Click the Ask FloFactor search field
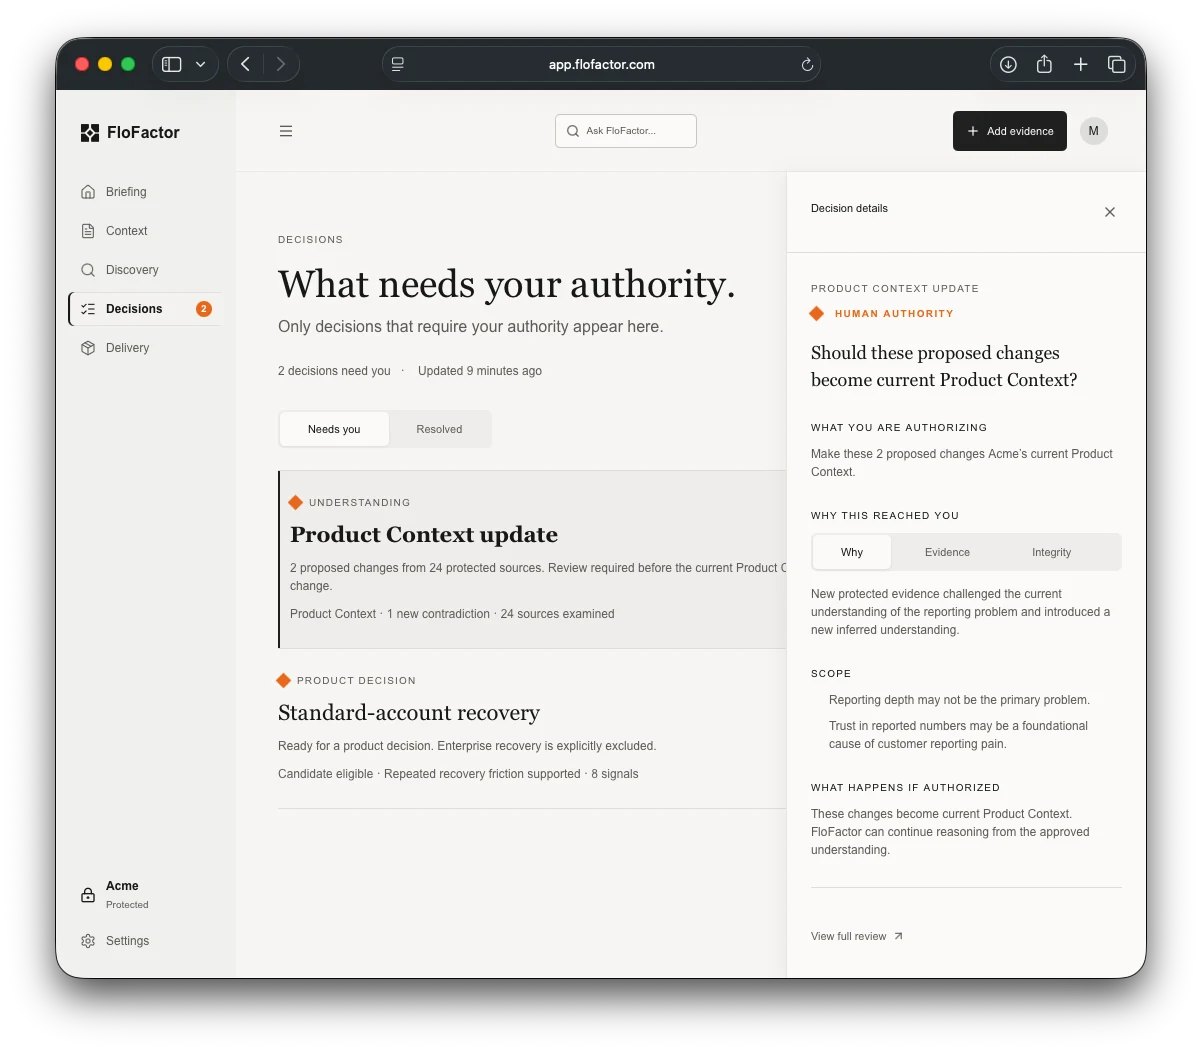 (626, 131)
